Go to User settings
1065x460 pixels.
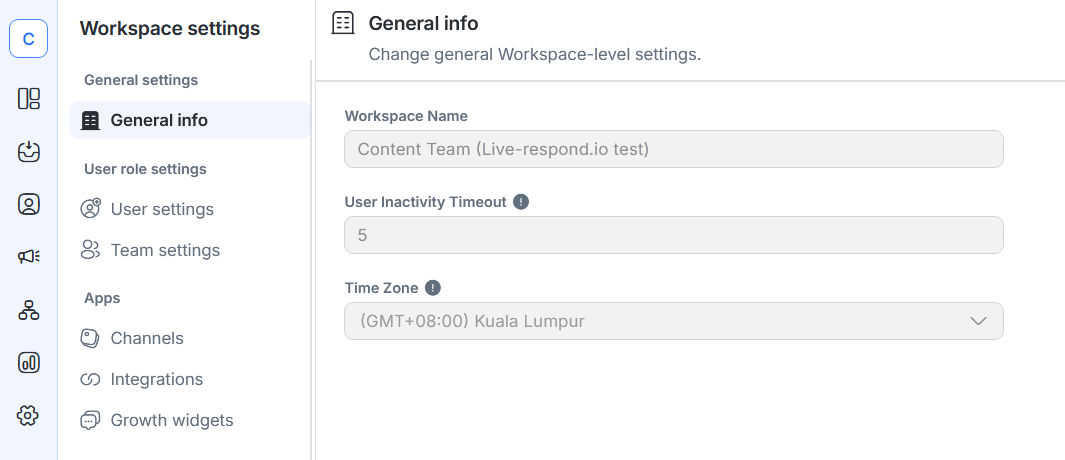tap(162, 209)
